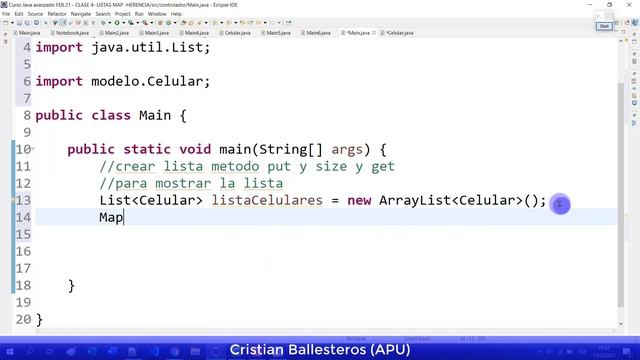Click 'public class Main' declaration text
Image resolution: width=640 pixels, height=360 pixels.
[x=103, y=115]
